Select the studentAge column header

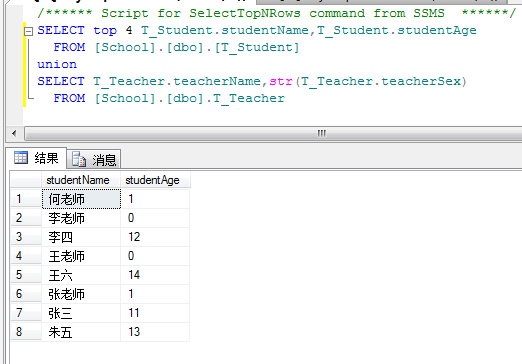(155, 180)
